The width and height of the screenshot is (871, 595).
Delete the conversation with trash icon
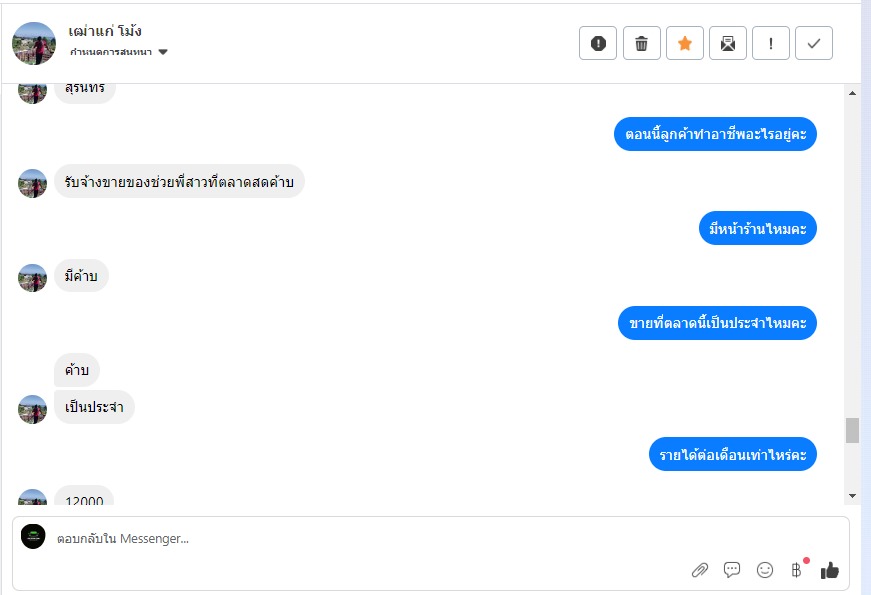[x=642, y=43]
